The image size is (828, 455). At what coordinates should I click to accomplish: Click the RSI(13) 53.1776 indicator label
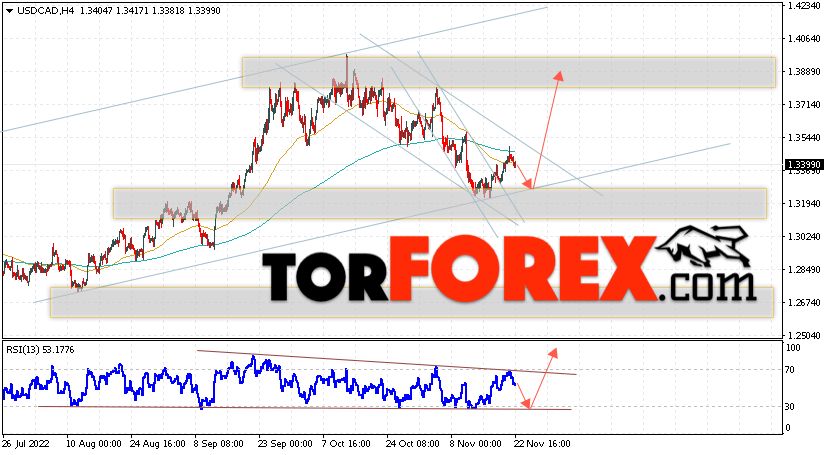coord(40,349)
